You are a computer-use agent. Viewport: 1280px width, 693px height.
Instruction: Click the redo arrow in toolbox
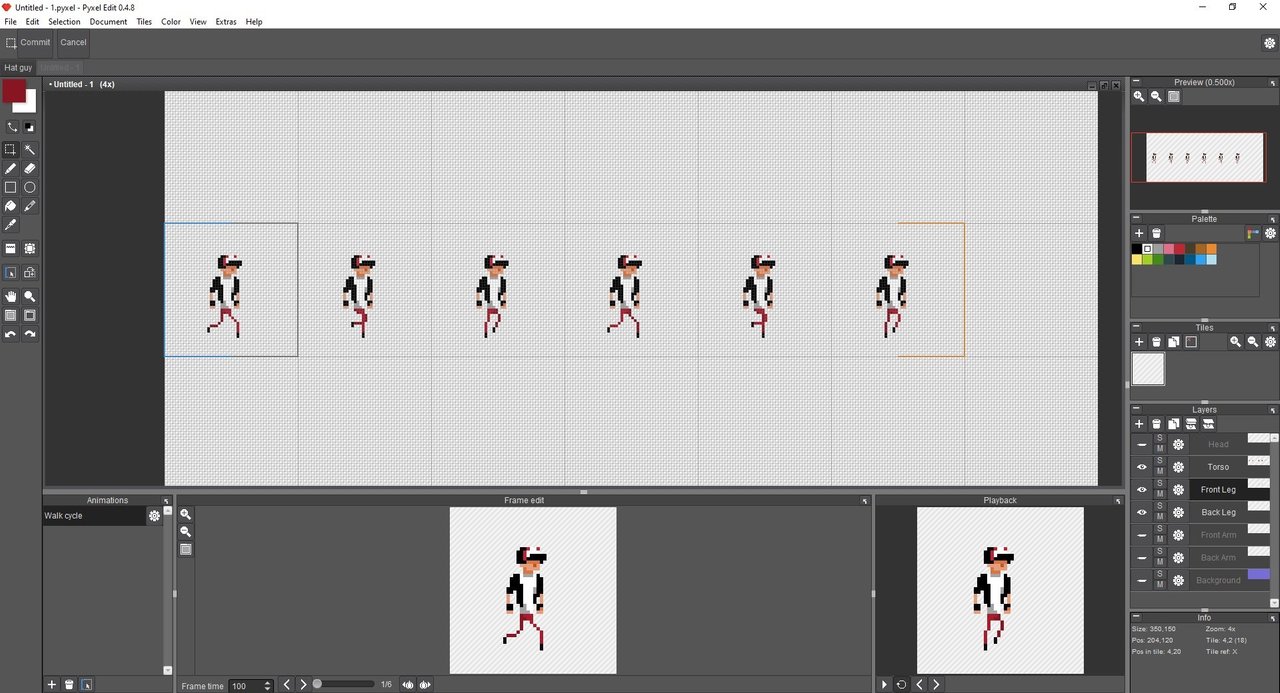29,334
